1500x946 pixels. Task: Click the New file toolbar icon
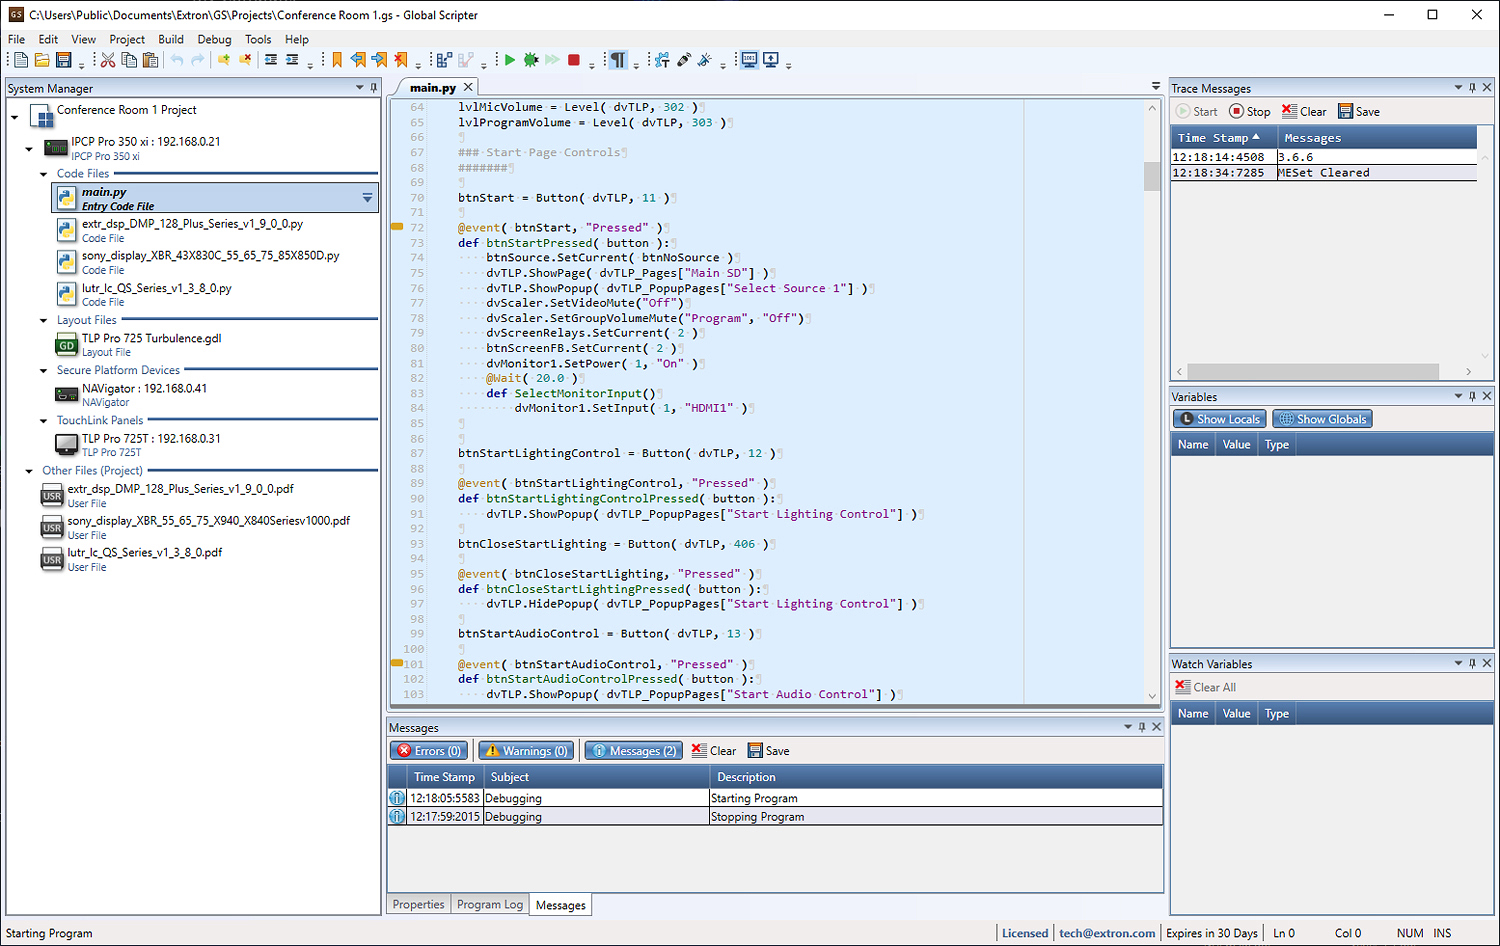point(20,60)
